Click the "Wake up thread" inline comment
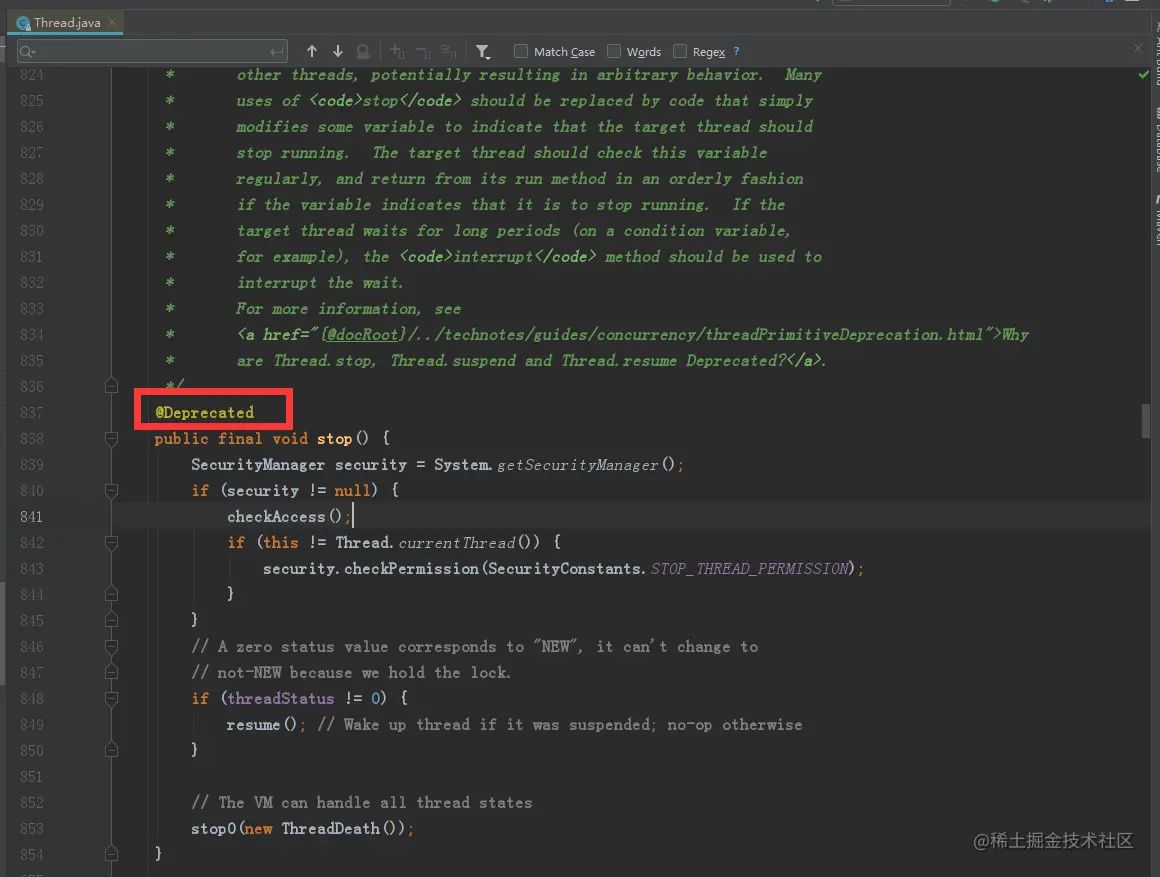 pyautogui.click(x=560, y=725)
